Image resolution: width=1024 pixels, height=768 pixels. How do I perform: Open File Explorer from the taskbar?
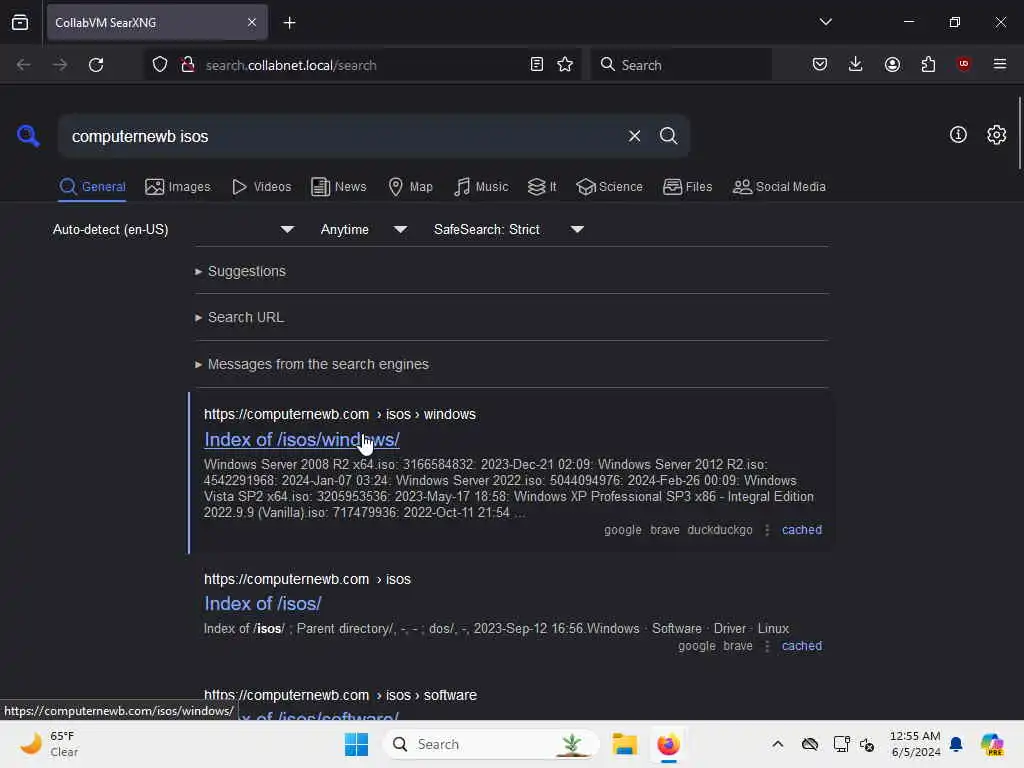[624, 744]
